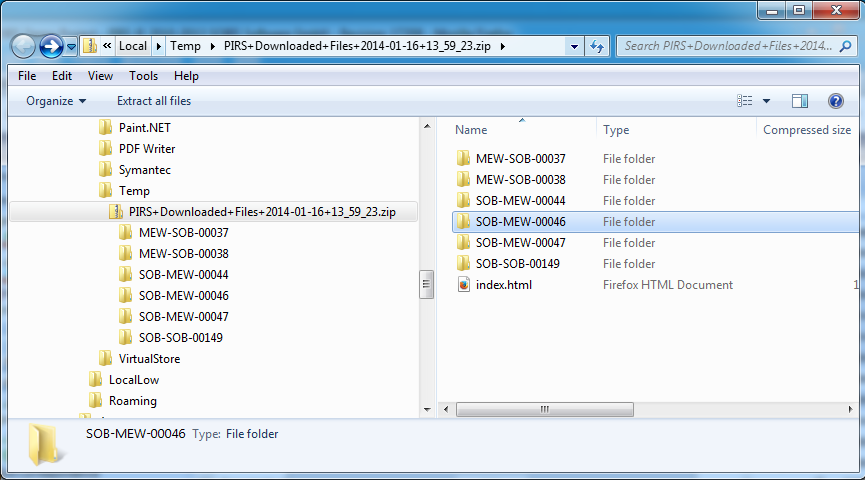Open the Organize dropdown menu
The image size is (865, 480).
56,101
